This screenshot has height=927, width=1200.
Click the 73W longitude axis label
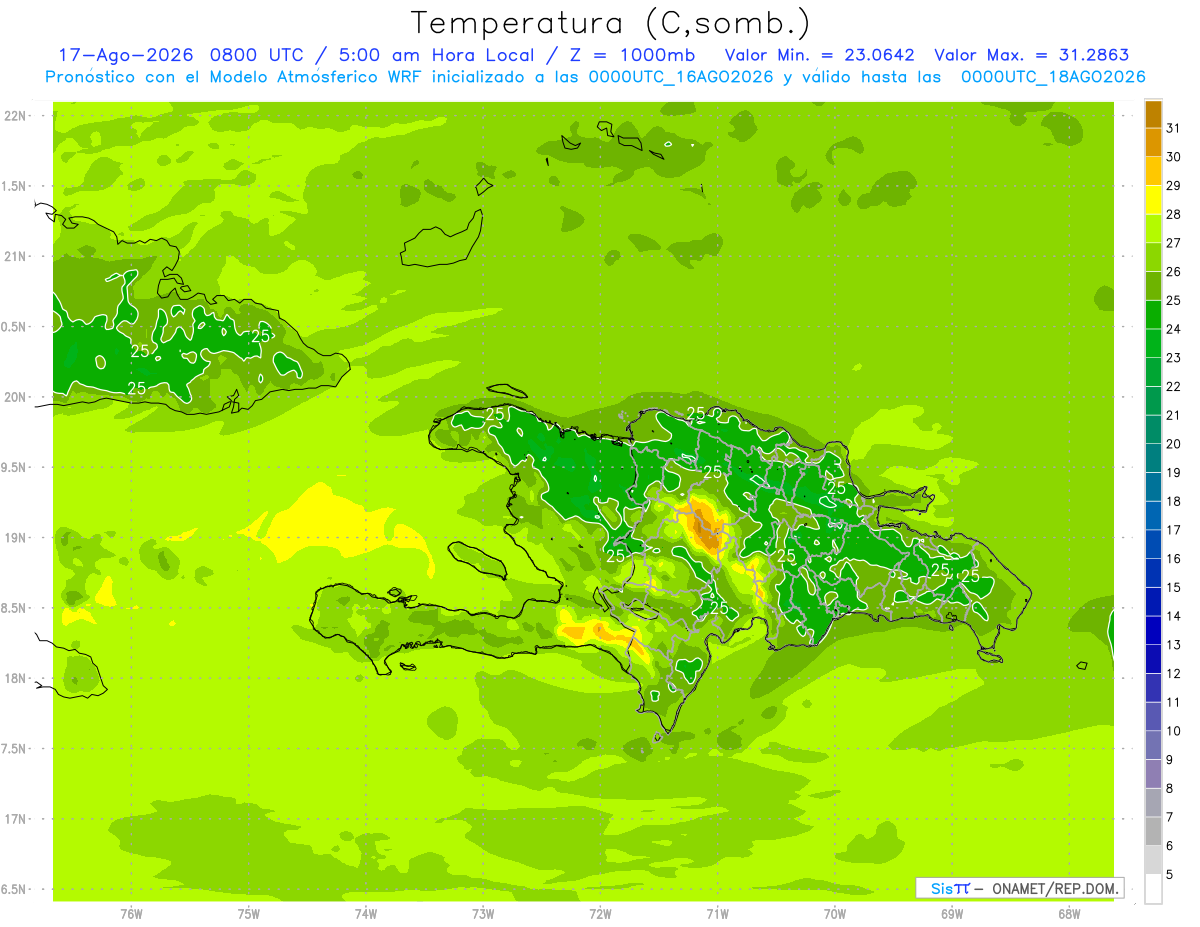(x=483, y=914)
